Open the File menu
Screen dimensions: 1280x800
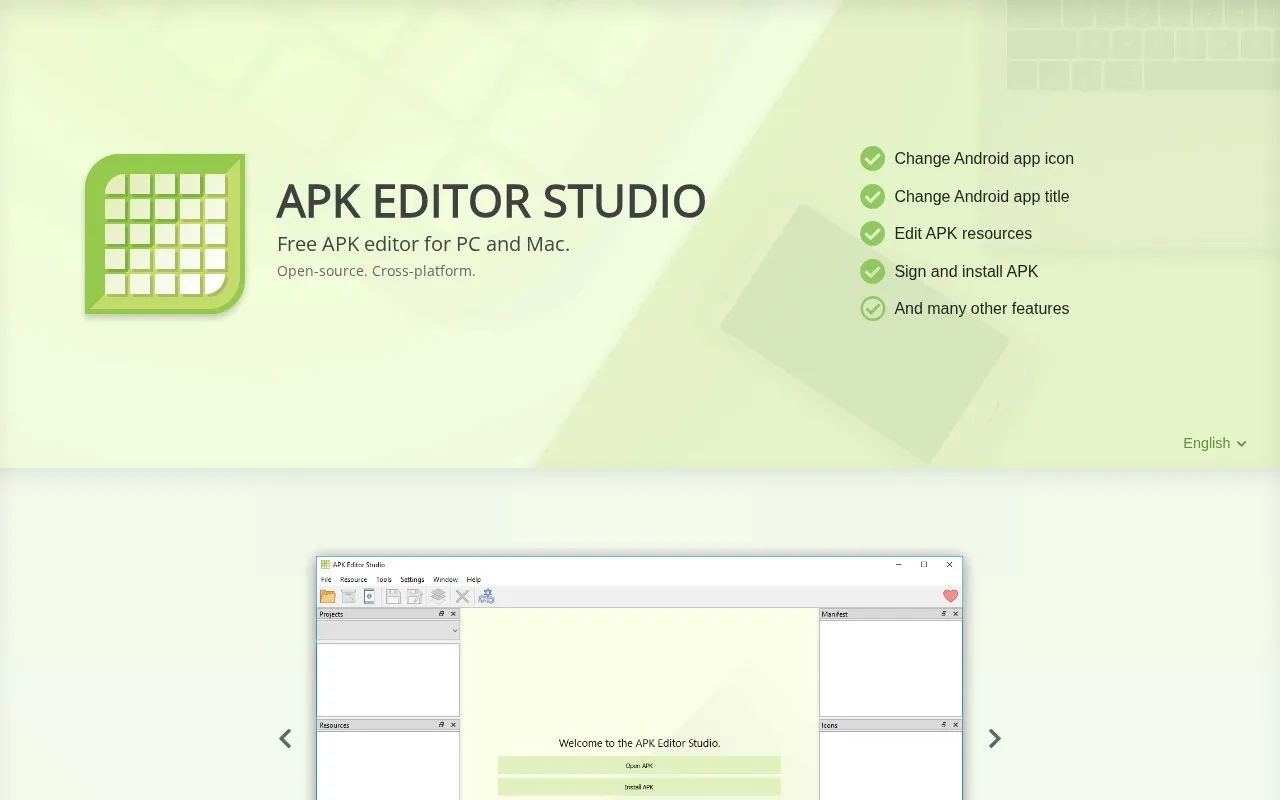326,580
